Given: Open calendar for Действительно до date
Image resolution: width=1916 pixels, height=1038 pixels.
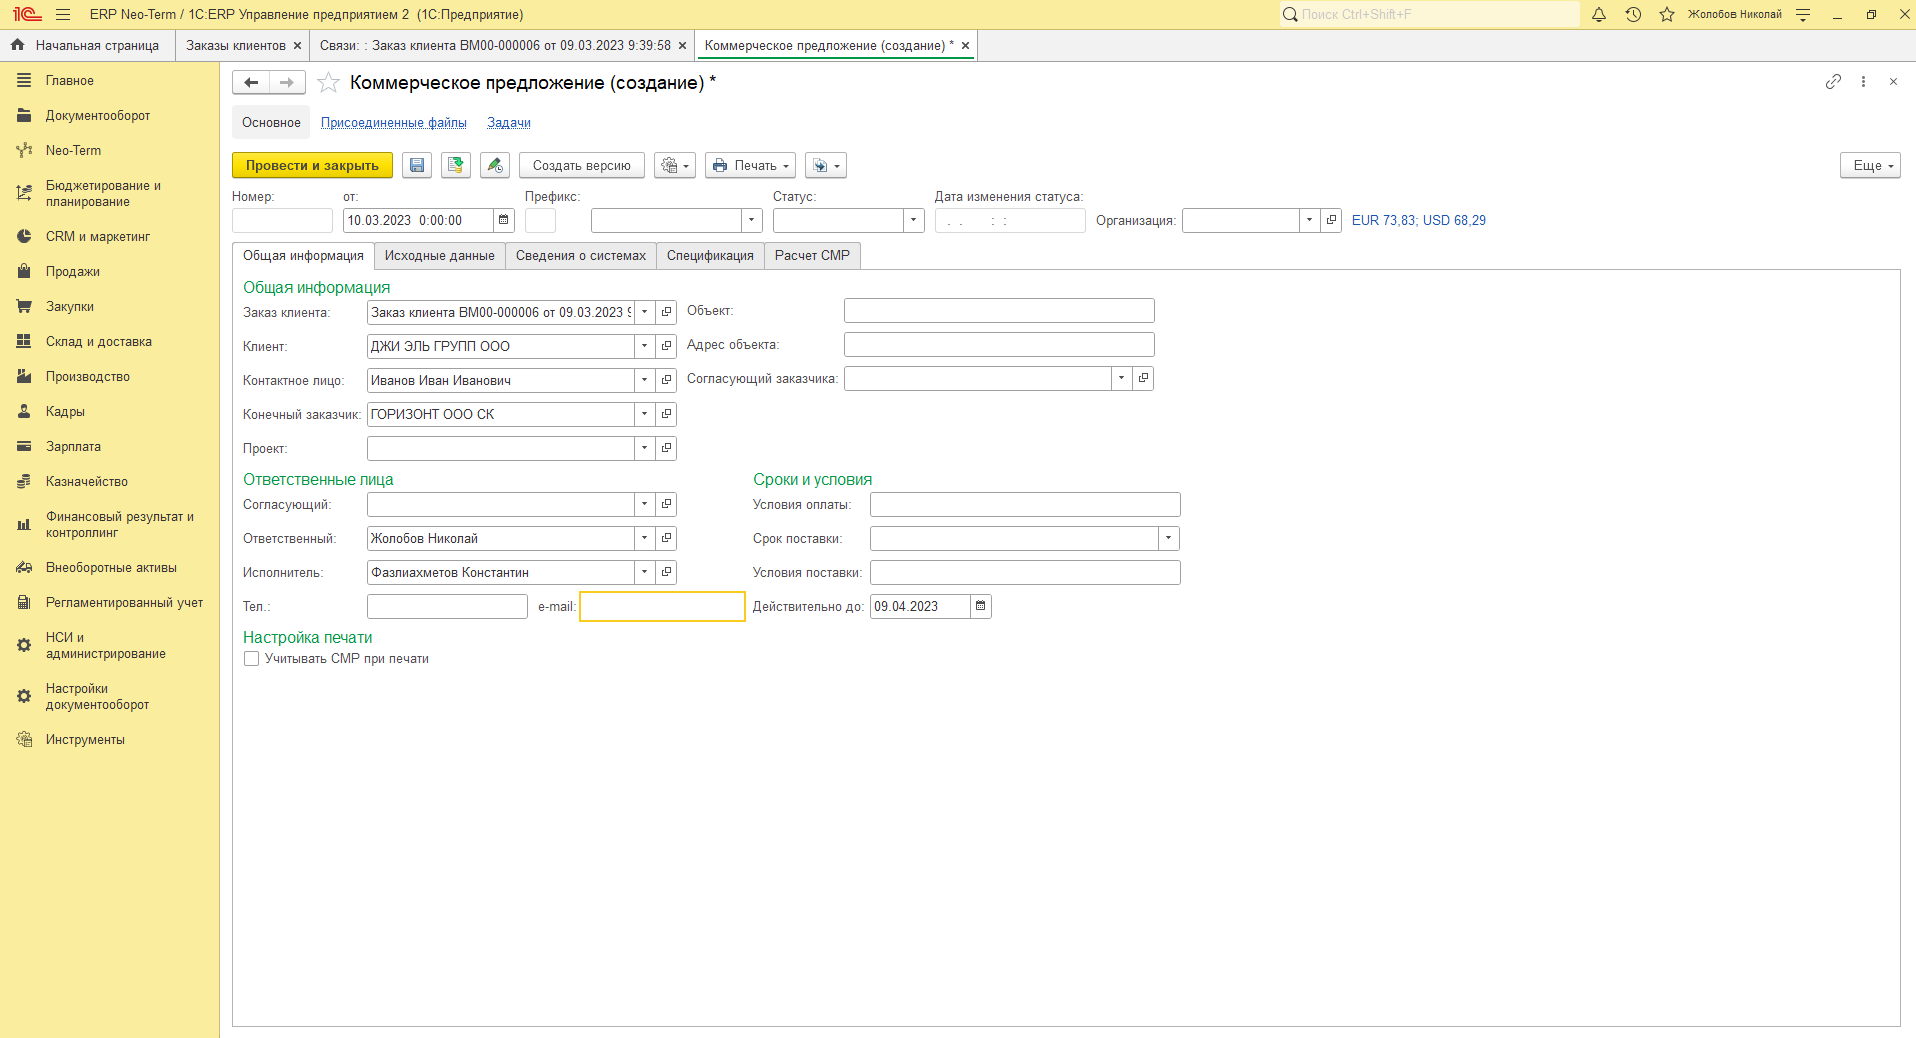Looking at the screenshot, I should point(981,606).
